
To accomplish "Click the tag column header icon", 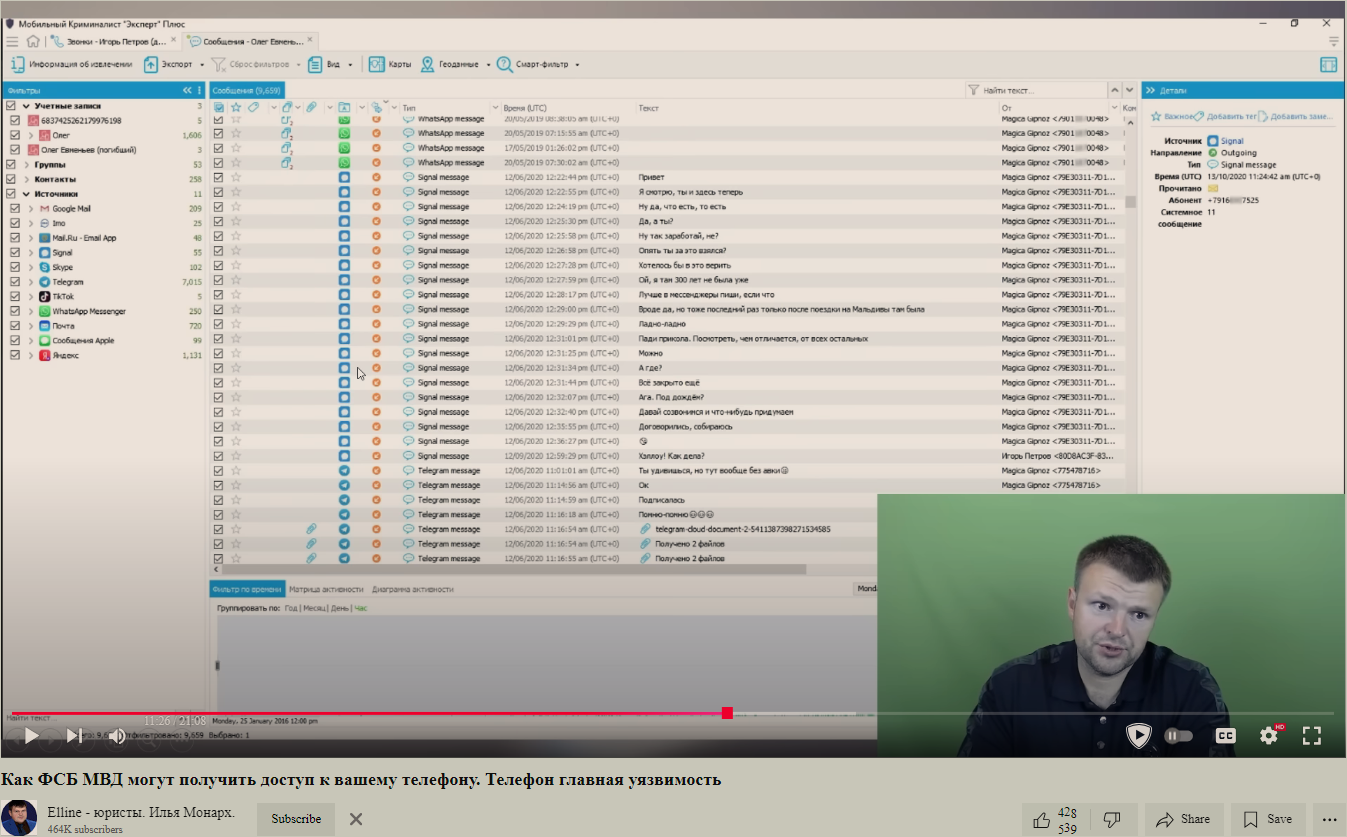I will click(x=254, y=107).
